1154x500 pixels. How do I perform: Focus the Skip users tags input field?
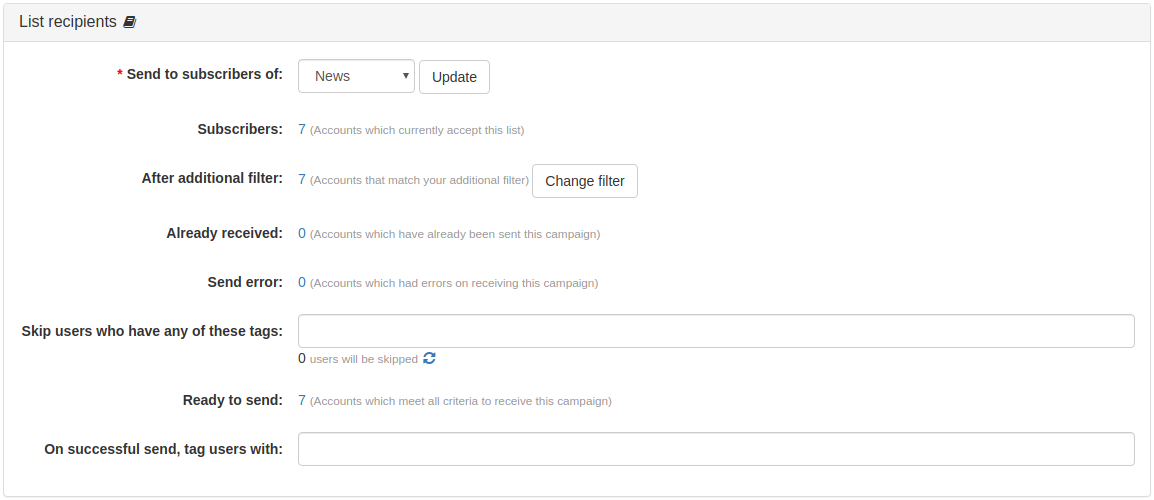716,331
